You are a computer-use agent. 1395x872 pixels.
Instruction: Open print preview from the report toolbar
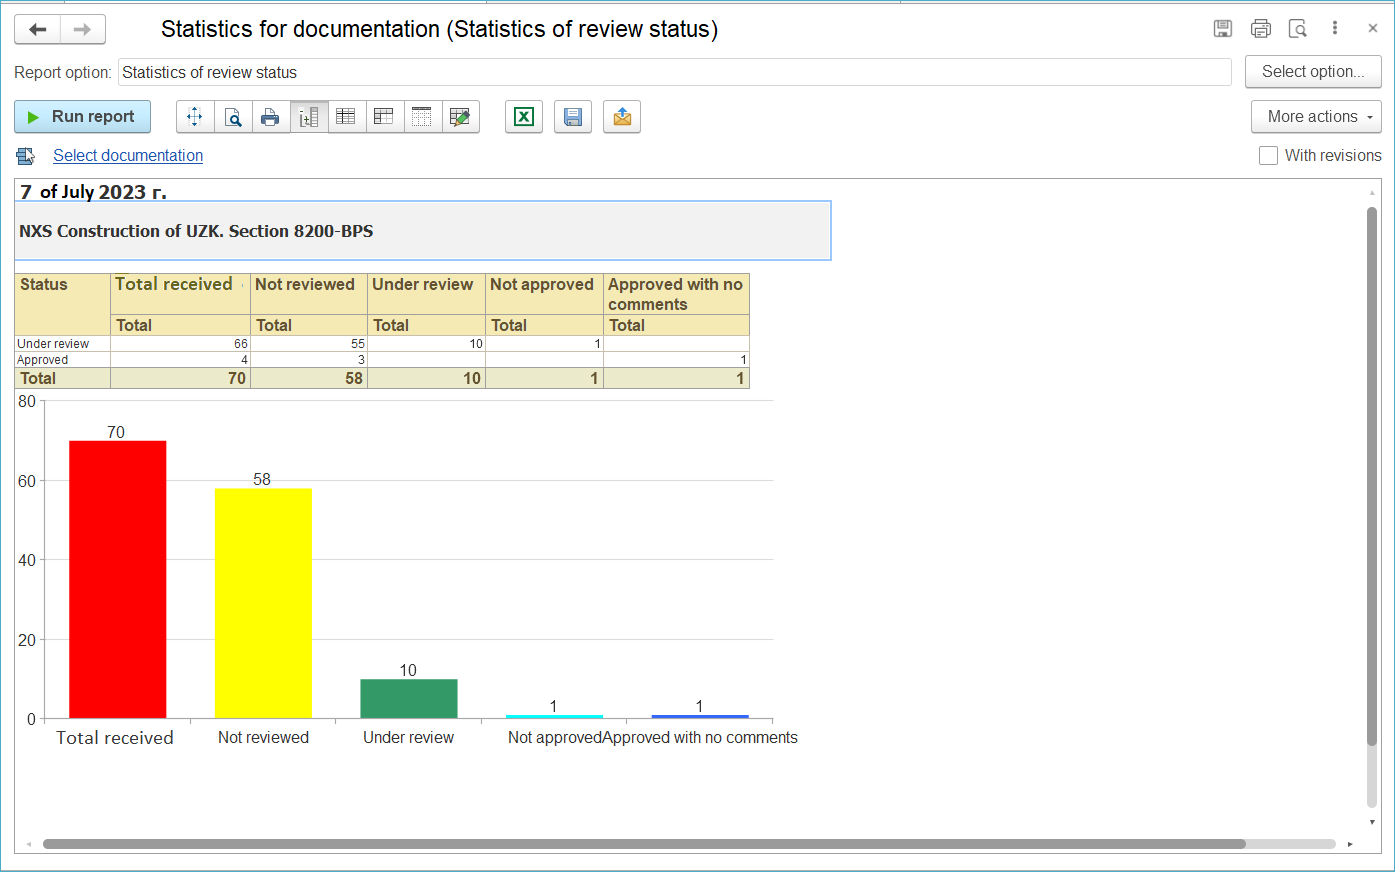coord(233,117)
